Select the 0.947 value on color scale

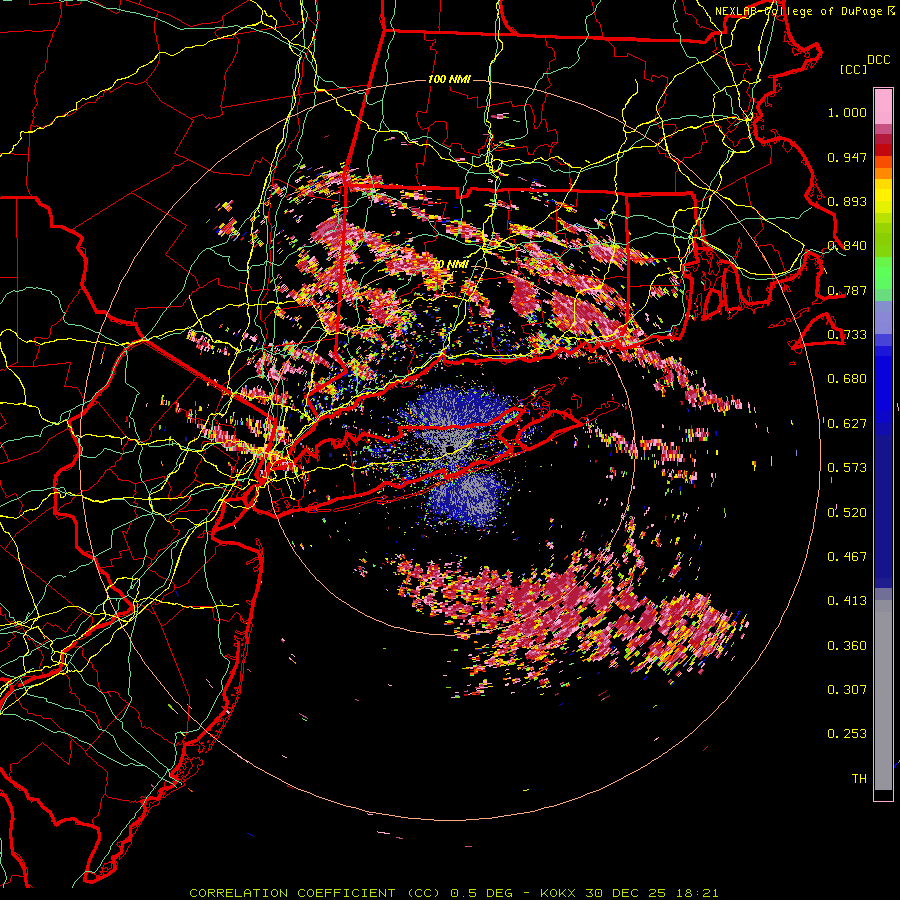[847, 157]
